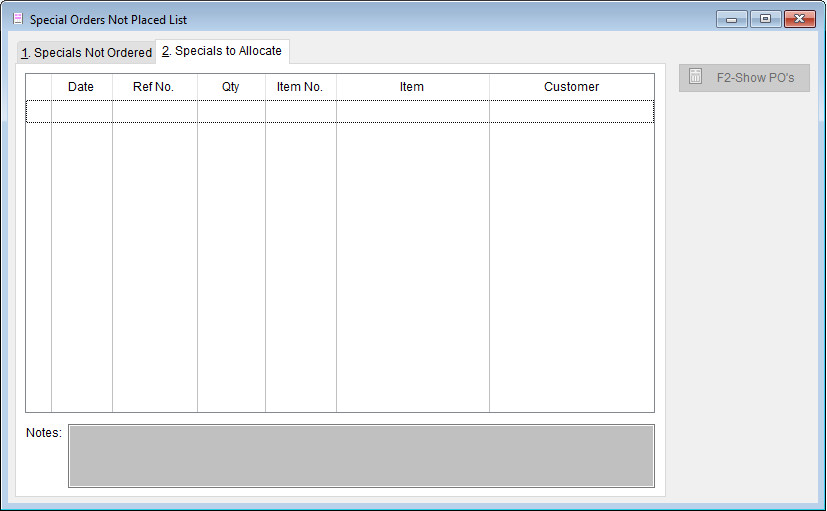Click the Ref No. column header
The image size is (827, 511).
(155, 86)
